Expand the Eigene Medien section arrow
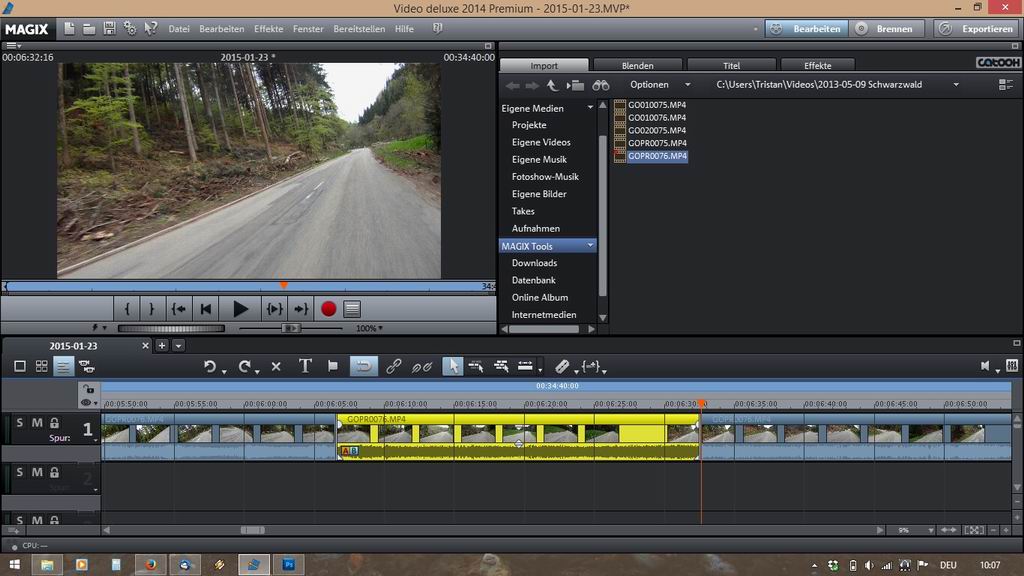 point(590,108)
